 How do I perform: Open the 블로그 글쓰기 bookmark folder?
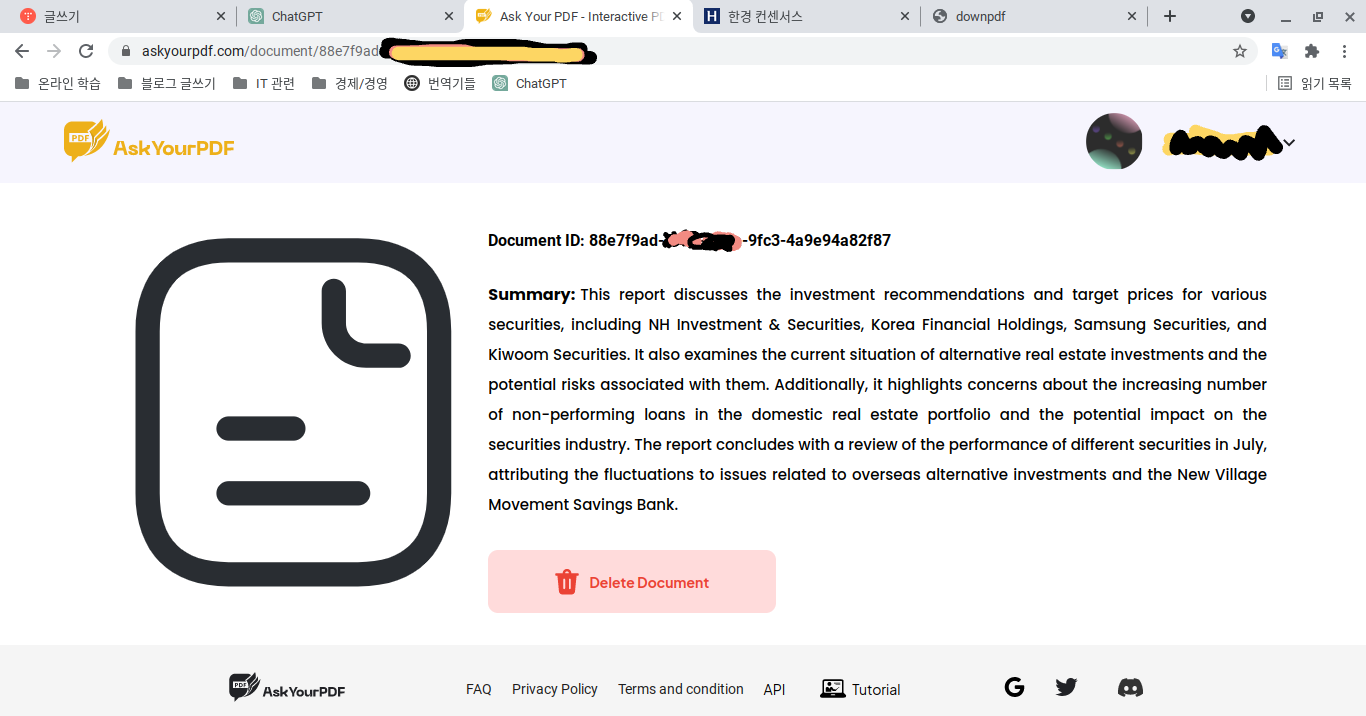[x=167, y=84]
